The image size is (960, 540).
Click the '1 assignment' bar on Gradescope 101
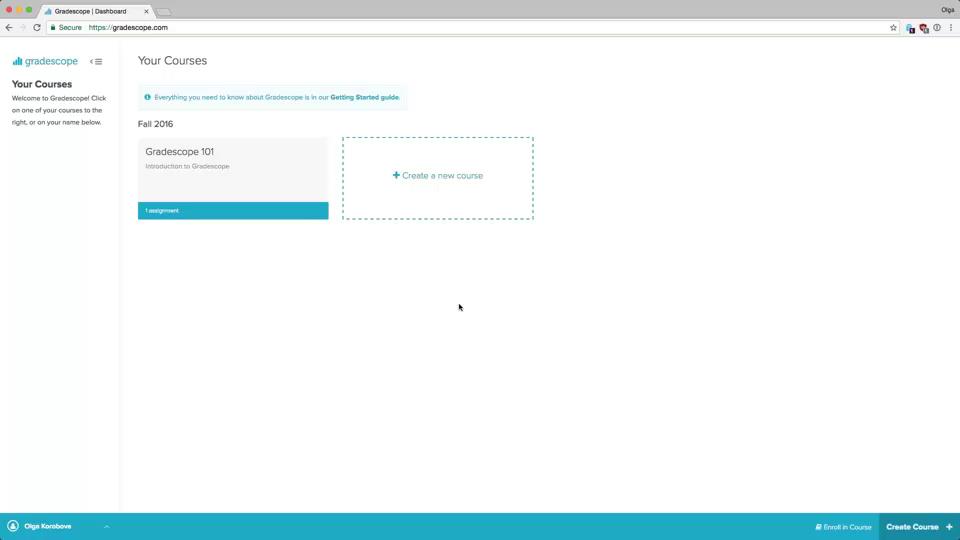coord(233,211)
